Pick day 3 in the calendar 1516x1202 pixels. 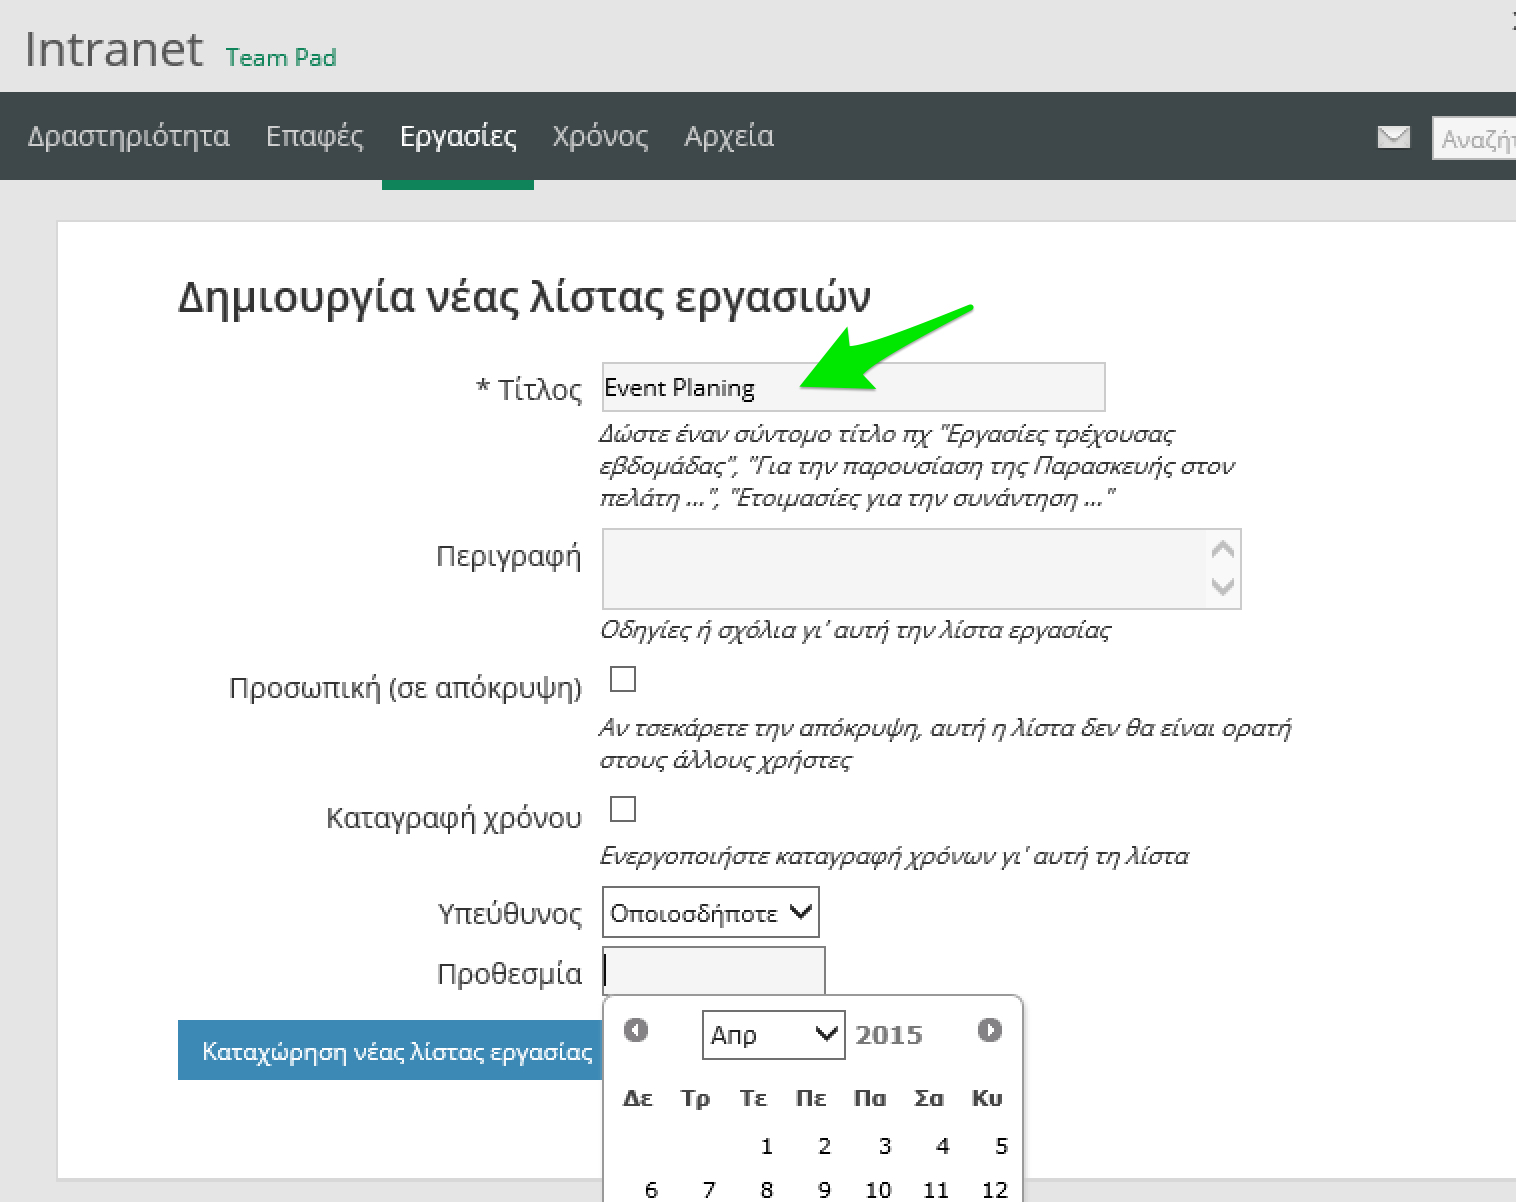(x=884, y=1146)
